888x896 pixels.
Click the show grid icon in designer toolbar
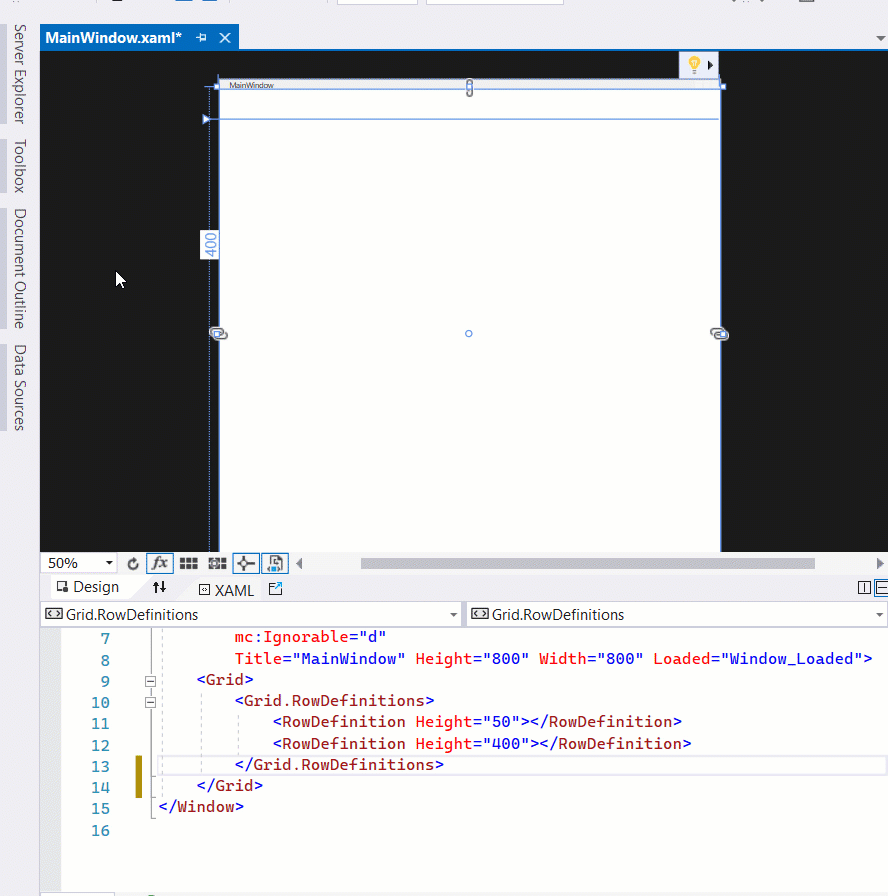(x=189, y=563)
